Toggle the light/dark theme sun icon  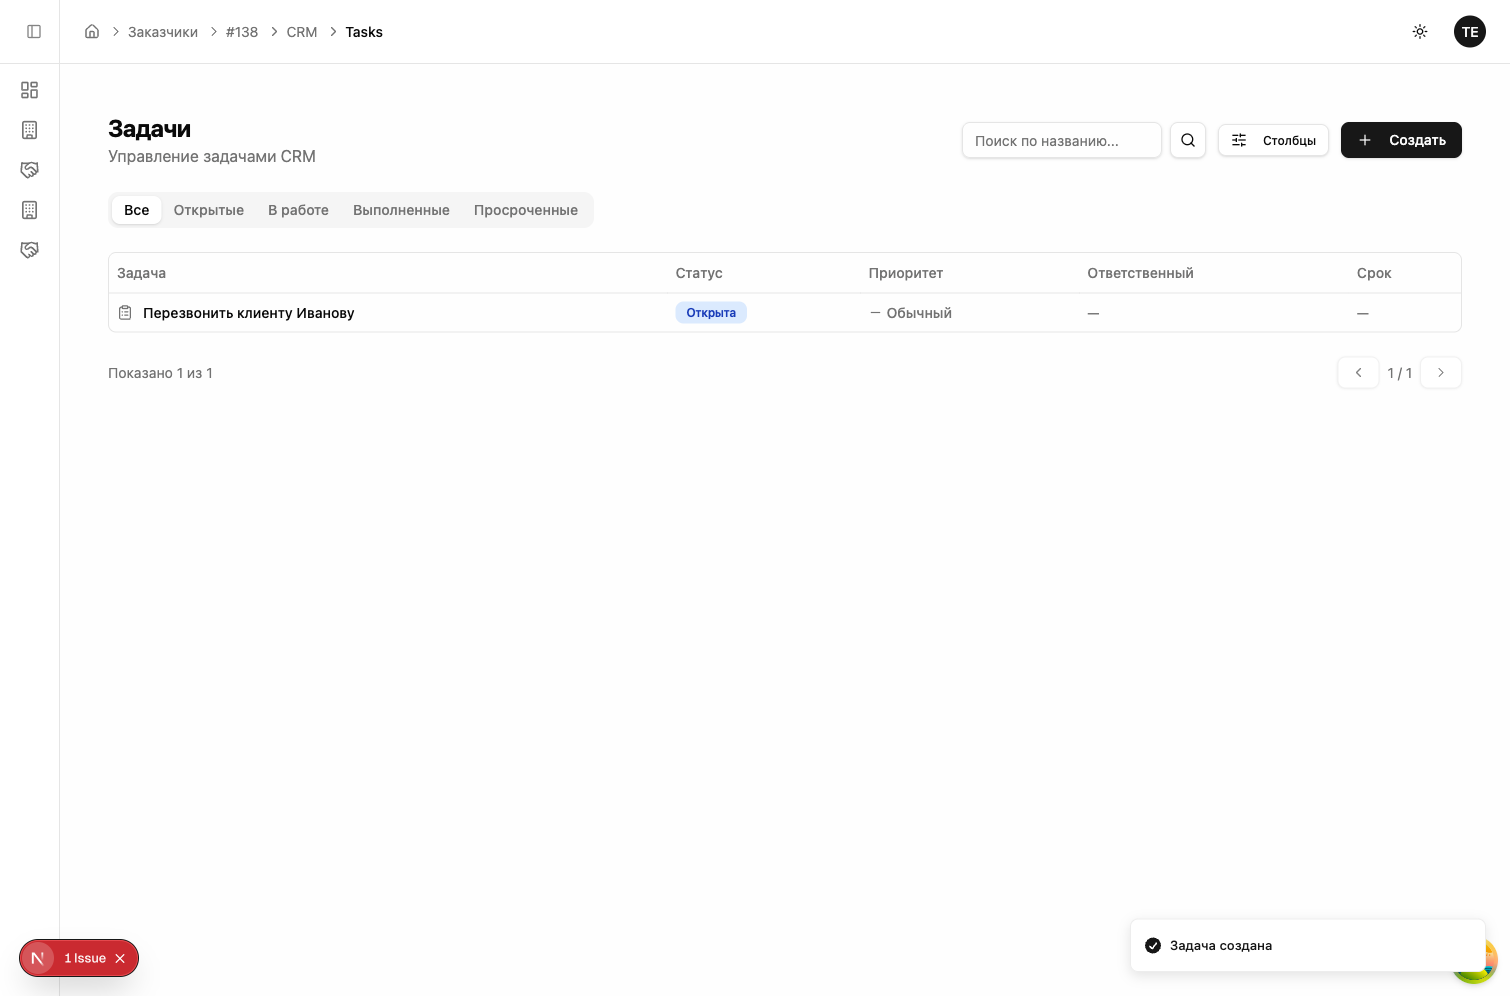(x=1419, y=32)
